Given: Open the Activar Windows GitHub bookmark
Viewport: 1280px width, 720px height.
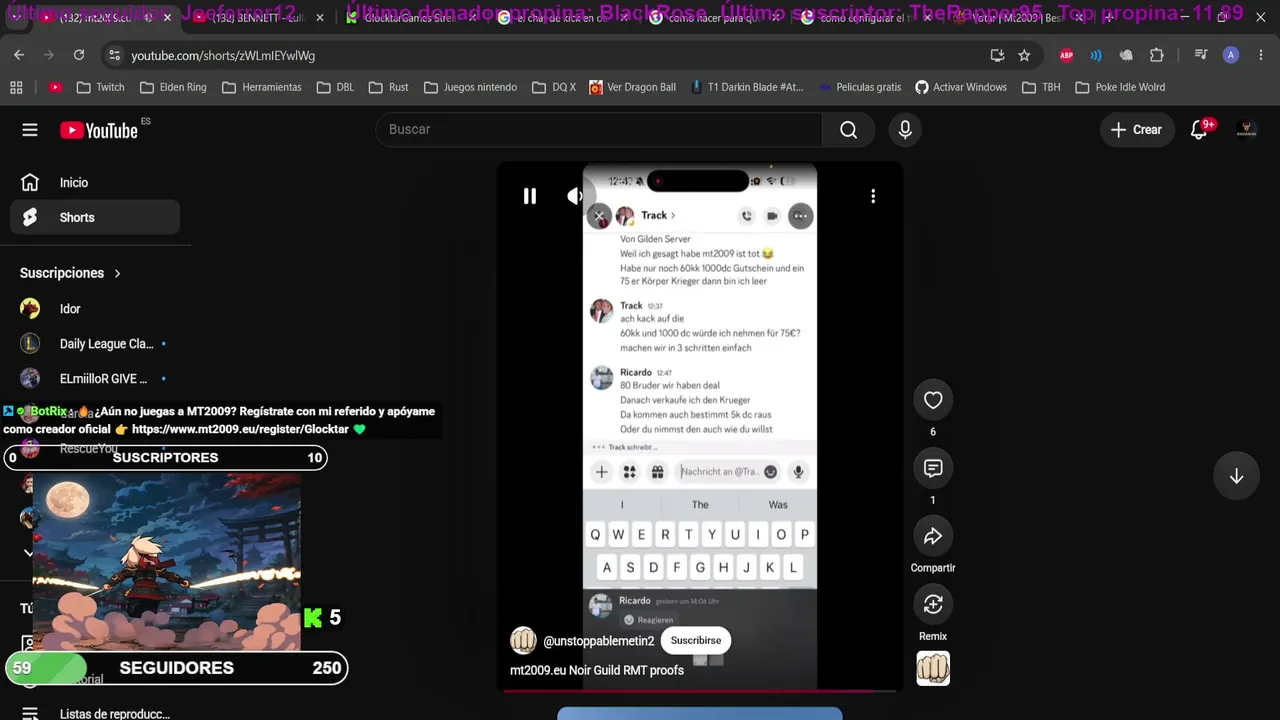Looking at the screenshot, I should (x=961, y=87).
